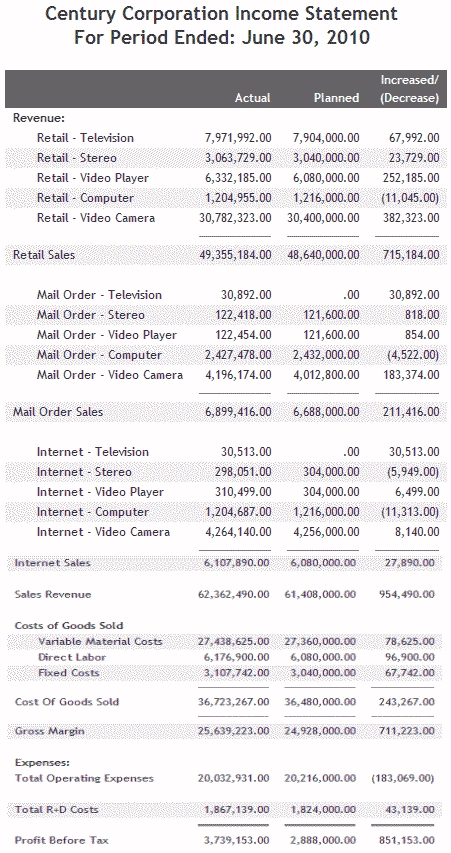This screenshot has width=451, height=853.
Task: Click Retail - Video Camera actual value 30,782,323.00
Action: click(235, 218)
